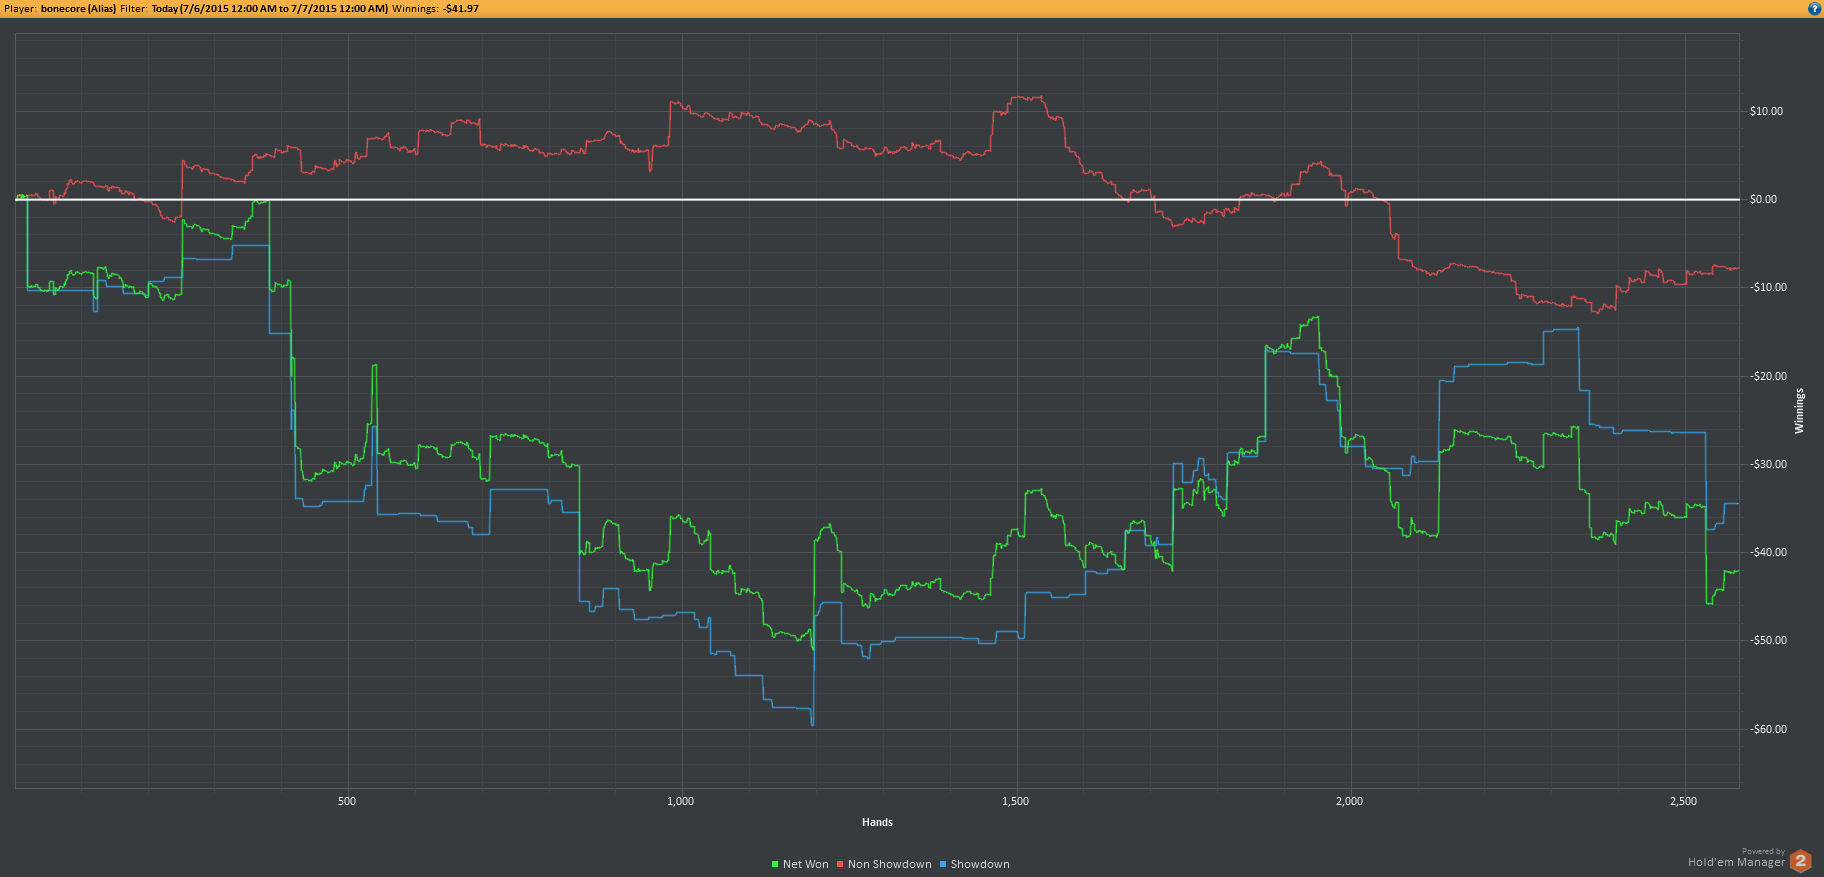Image resolution: width=1824 pixels, height=877 pixels.
Task: Click the Winnings value "-$41.97" in header
Action: coord(461,8)
